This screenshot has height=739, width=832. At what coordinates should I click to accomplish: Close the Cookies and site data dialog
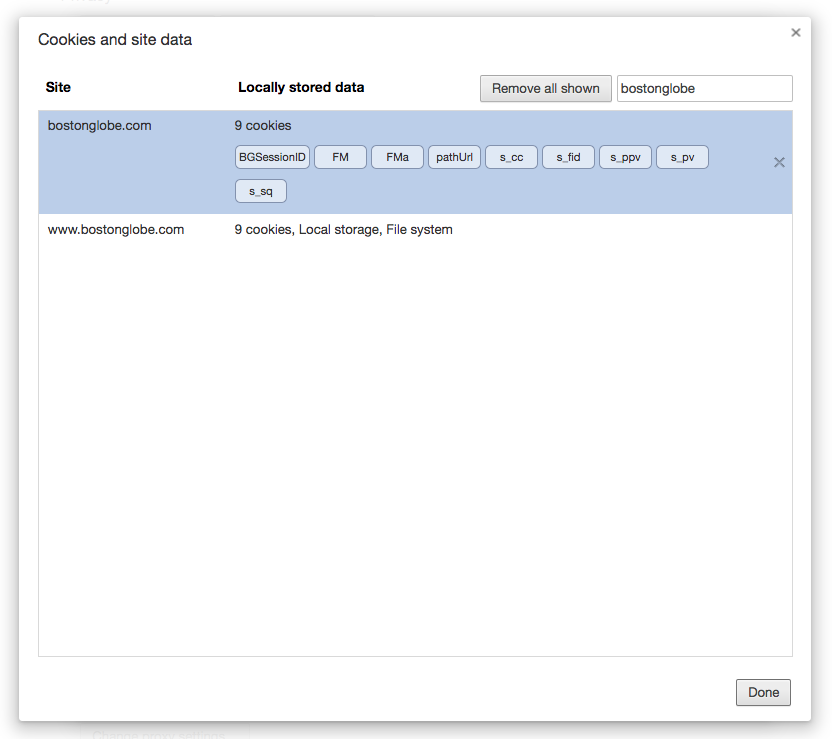coord(795,33)
